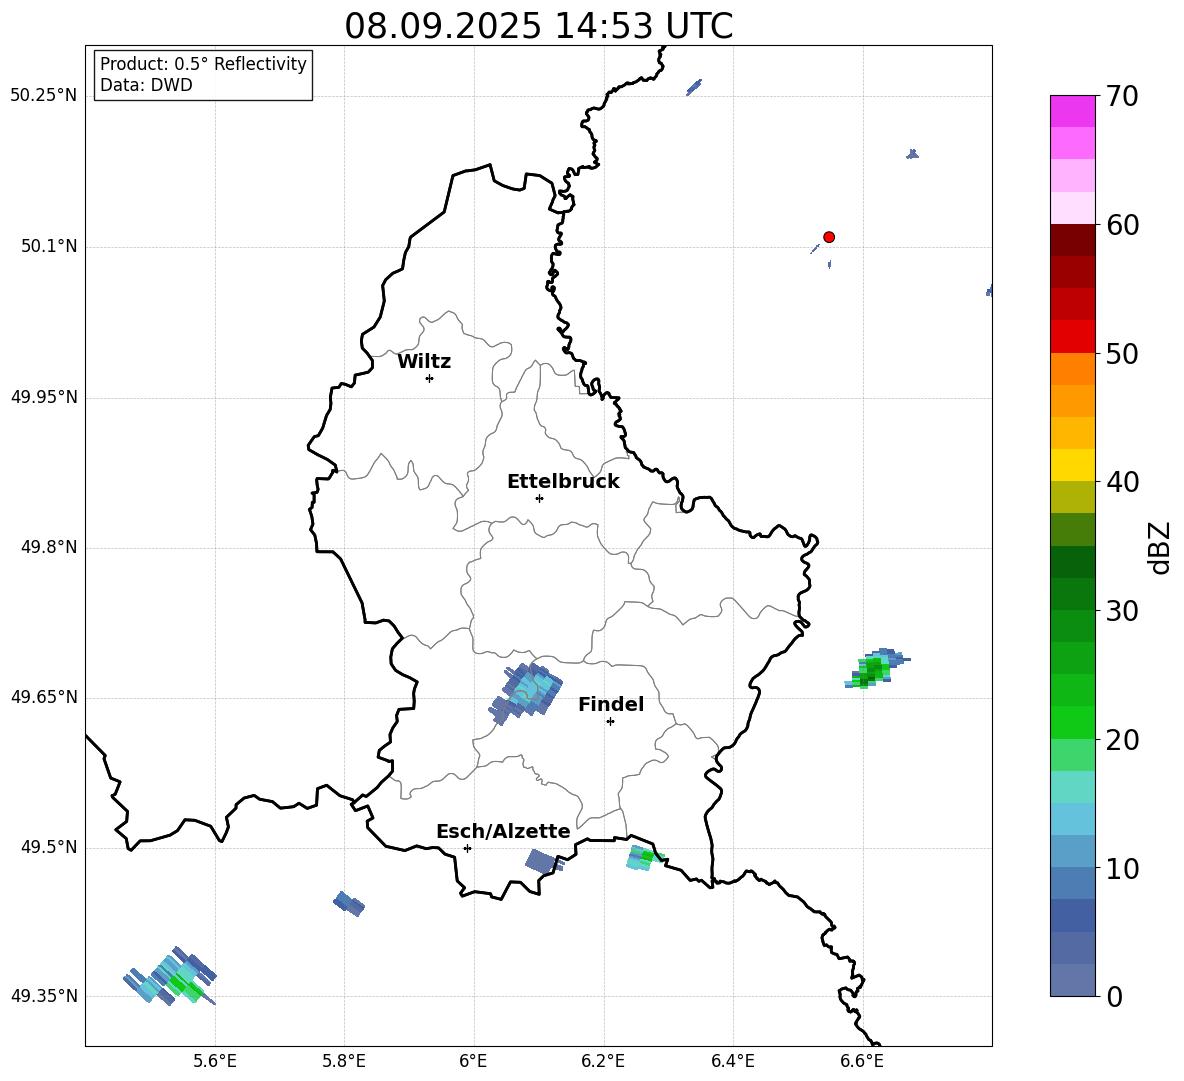Select the Wiltz city label
Viewport: 1184px width, 1081px height.
pos(424,362)
